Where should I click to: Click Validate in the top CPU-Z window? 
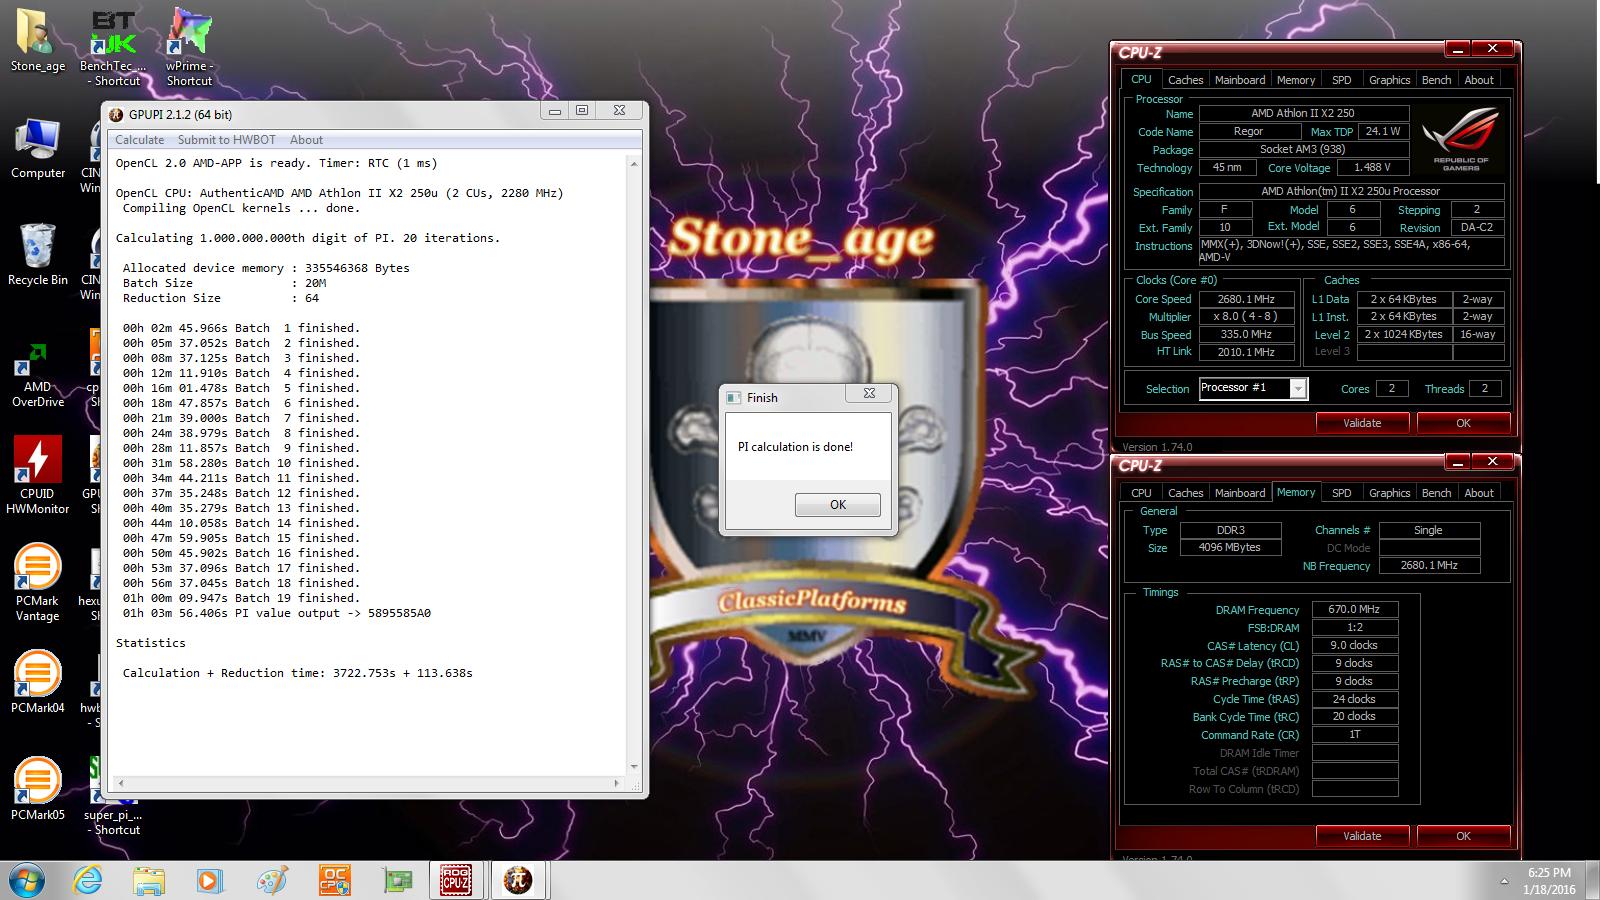(1362, 423)
